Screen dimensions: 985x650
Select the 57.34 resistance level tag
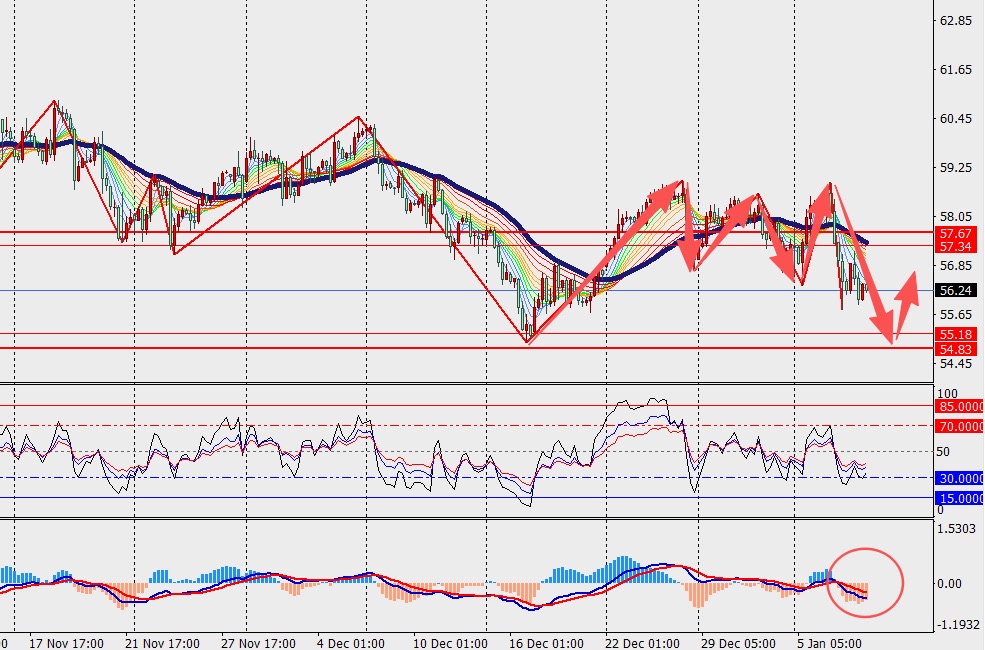[955, 246]
